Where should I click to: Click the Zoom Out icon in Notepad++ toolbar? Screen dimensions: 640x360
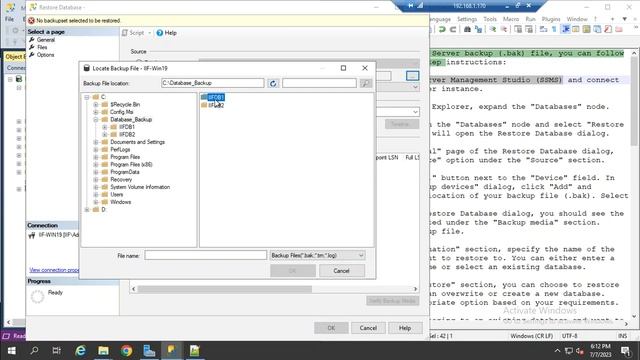[x=504, y=29]
